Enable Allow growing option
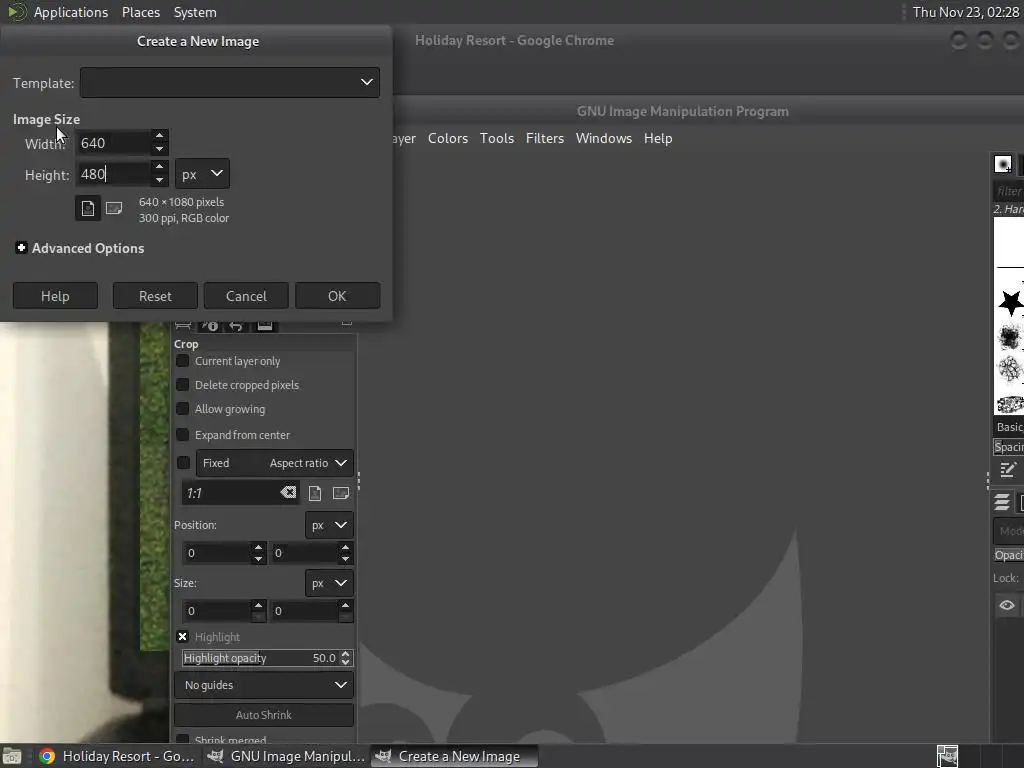The height and width of the screenshot is (768, 1024). coord(183,409)
